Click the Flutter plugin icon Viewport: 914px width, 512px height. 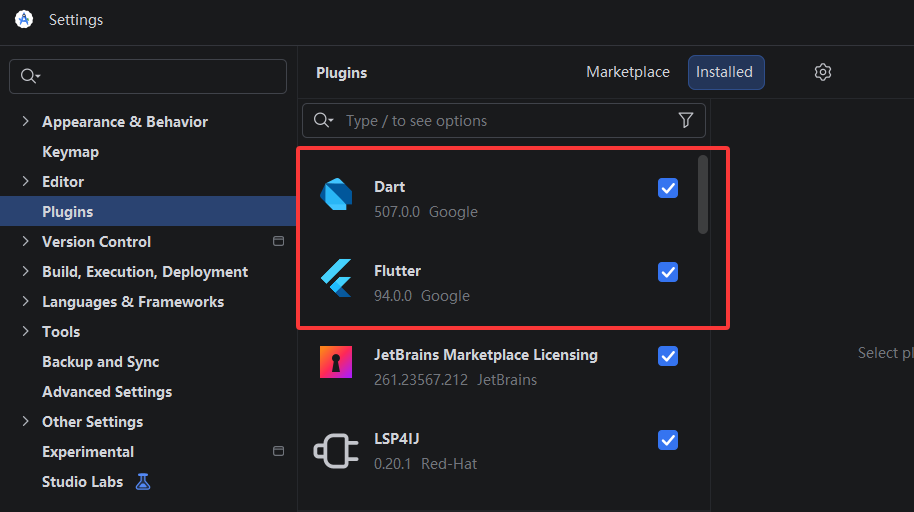pos(336,278)
